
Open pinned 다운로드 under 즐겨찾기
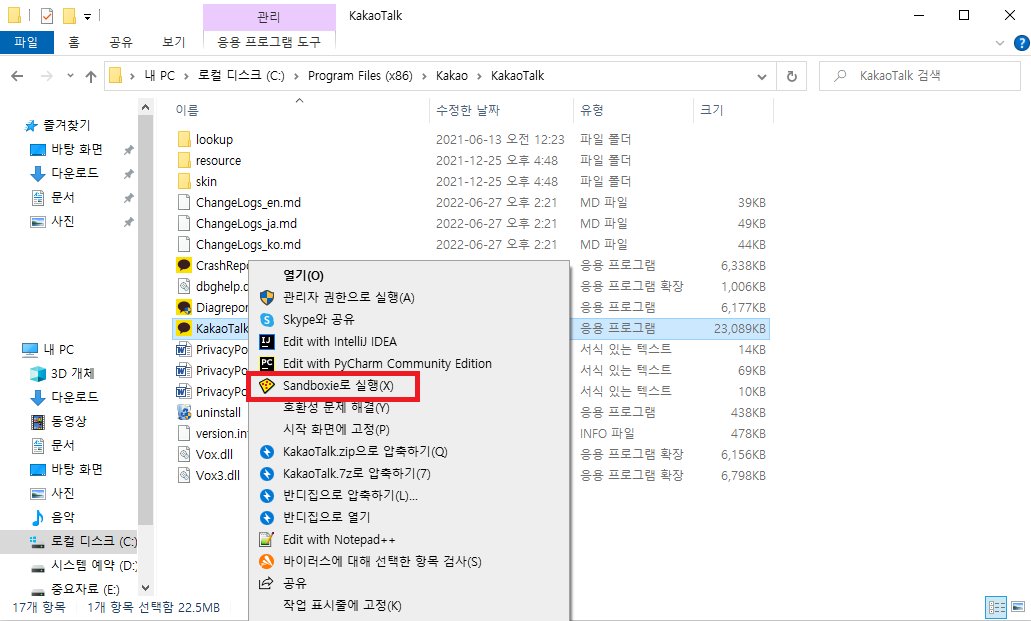(x=74, y=173)
